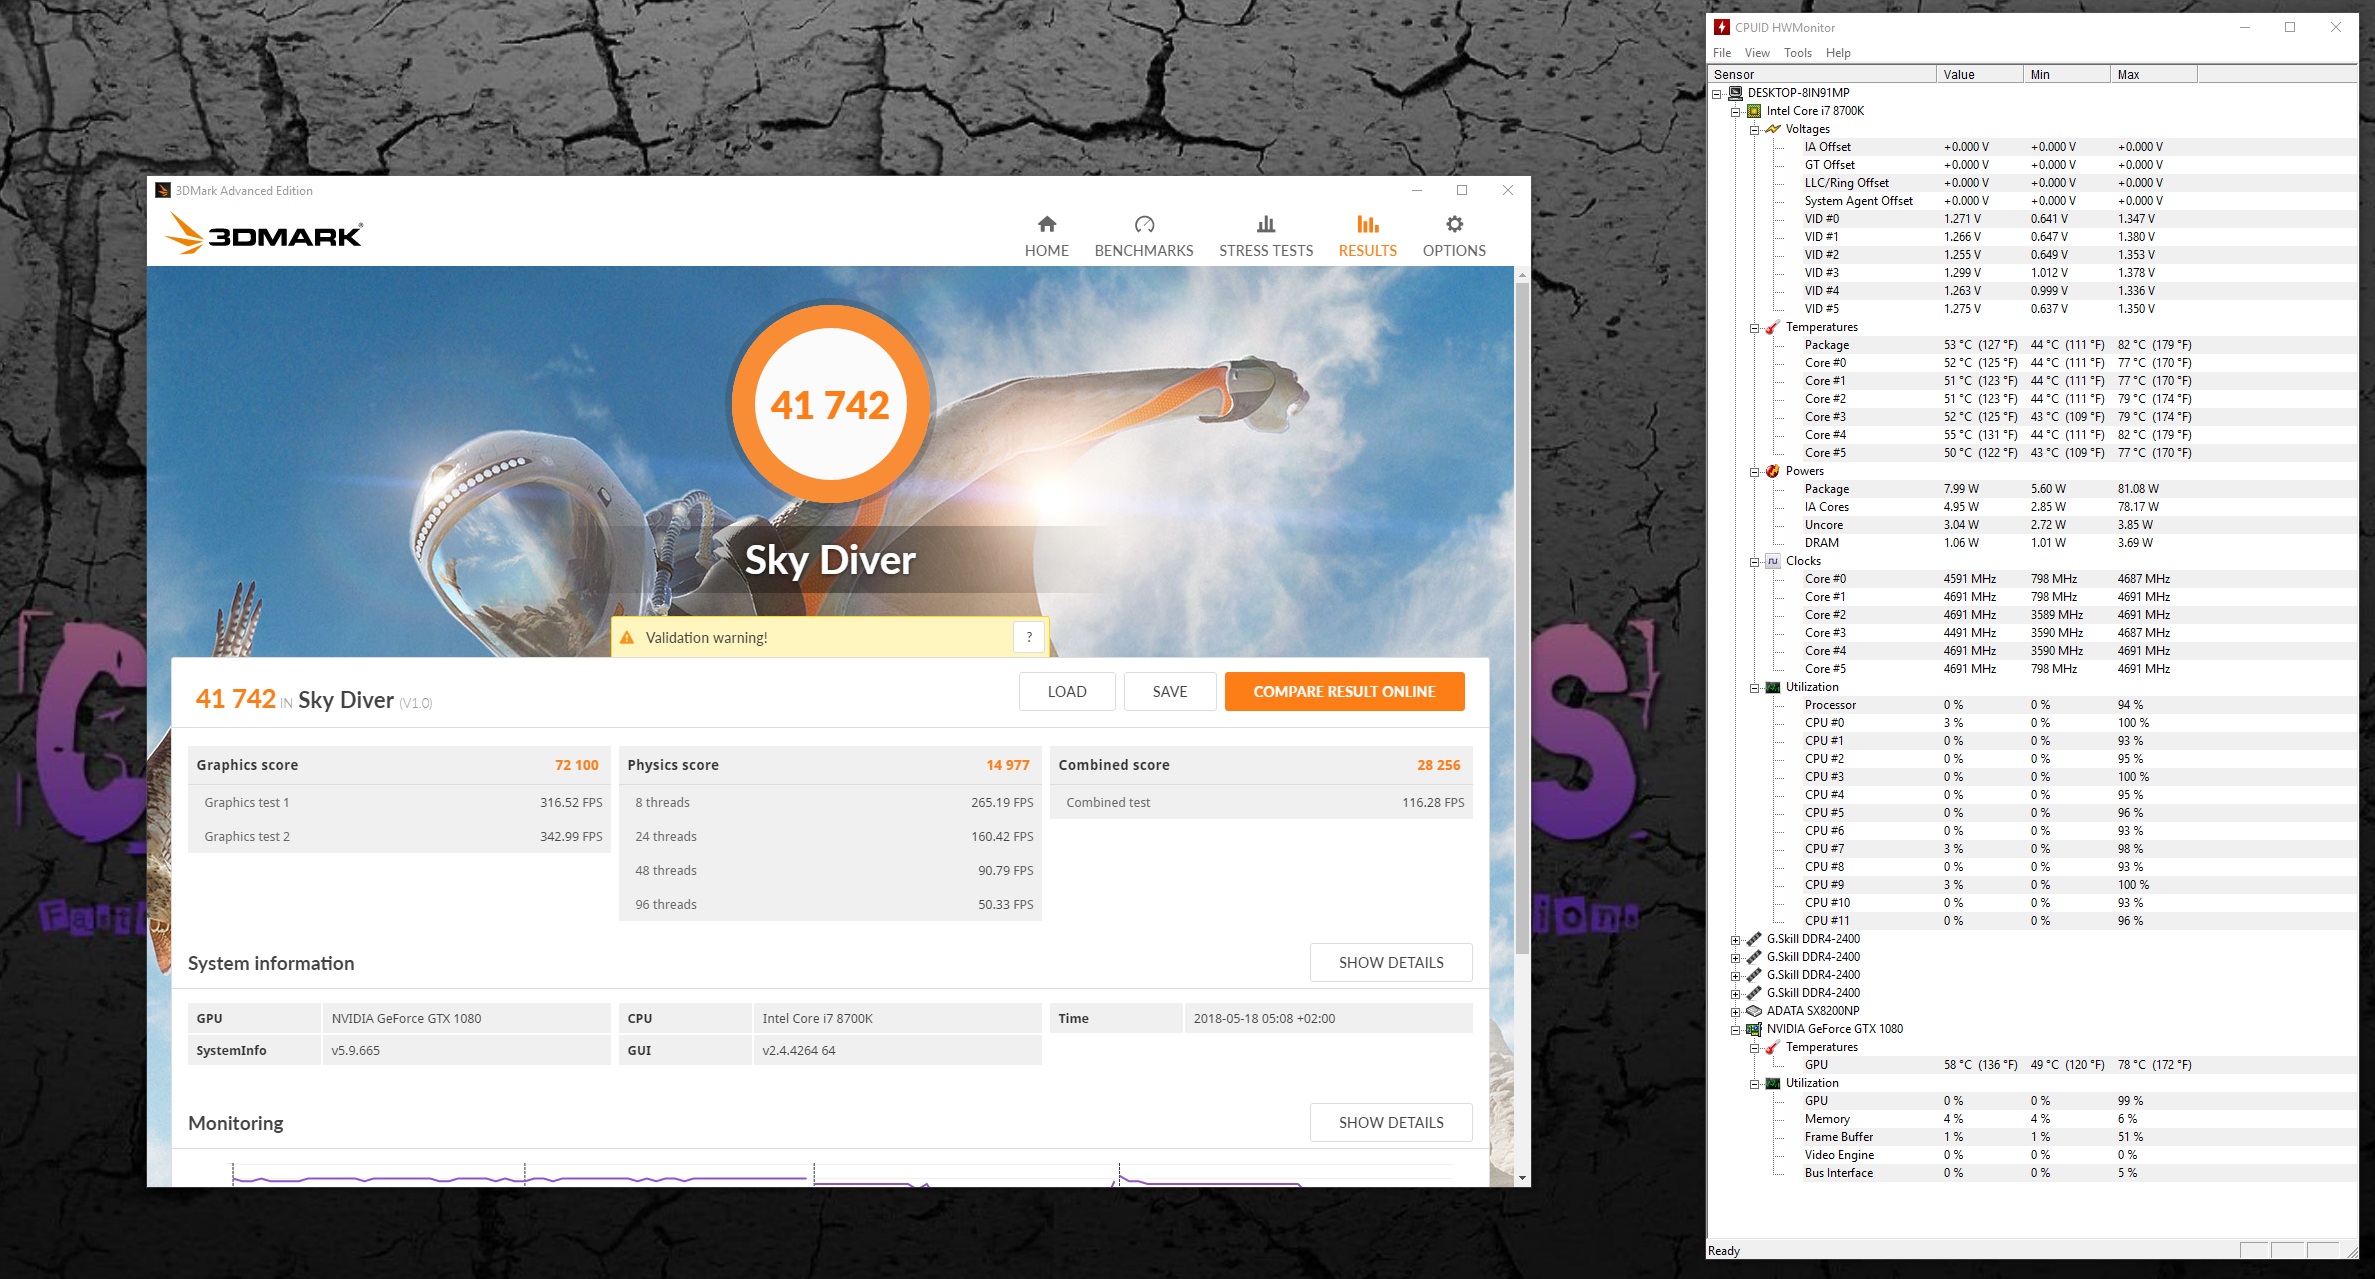Switch to the BENCHMARKS tab label
Screen dimensions: 2375x1279
coord(1144,251)
